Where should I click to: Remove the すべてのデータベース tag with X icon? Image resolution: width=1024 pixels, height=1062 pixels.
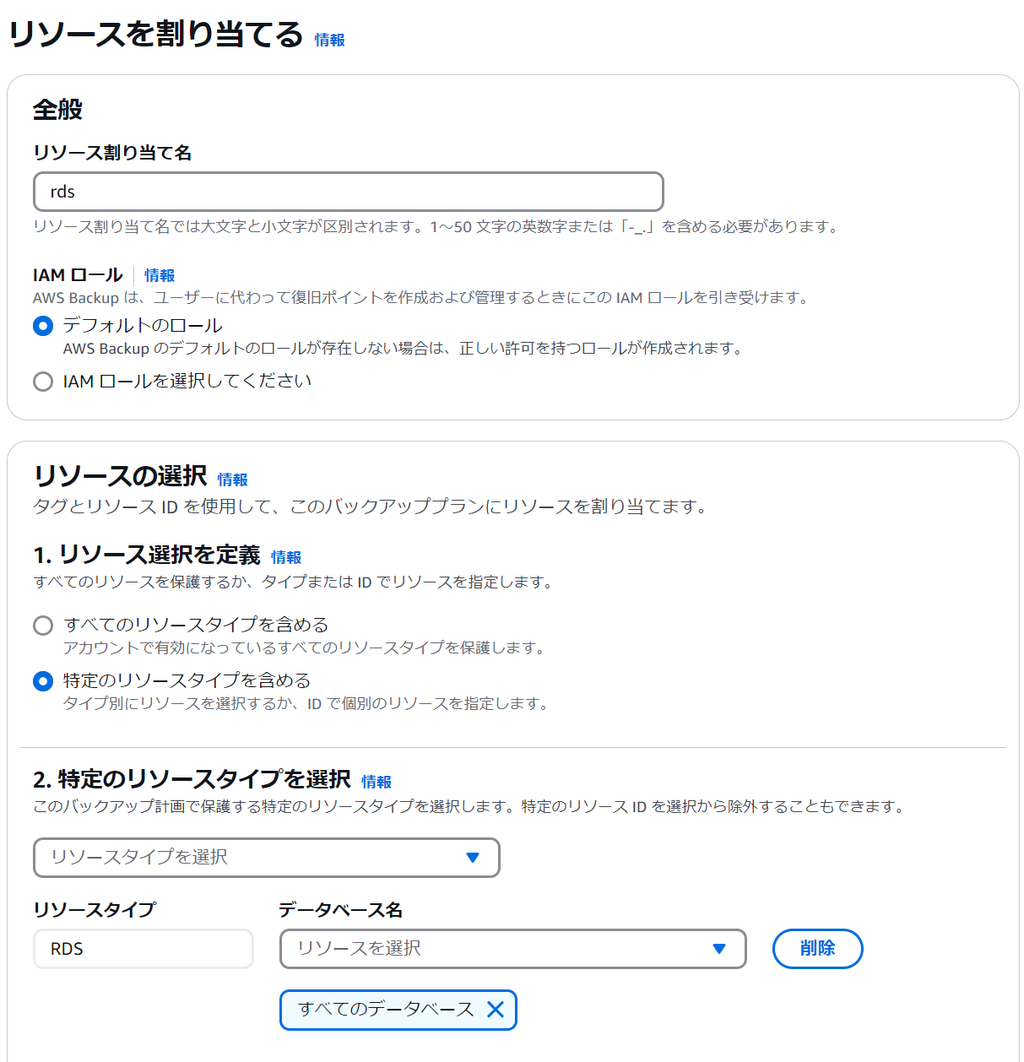click(x=495, y=1010)
